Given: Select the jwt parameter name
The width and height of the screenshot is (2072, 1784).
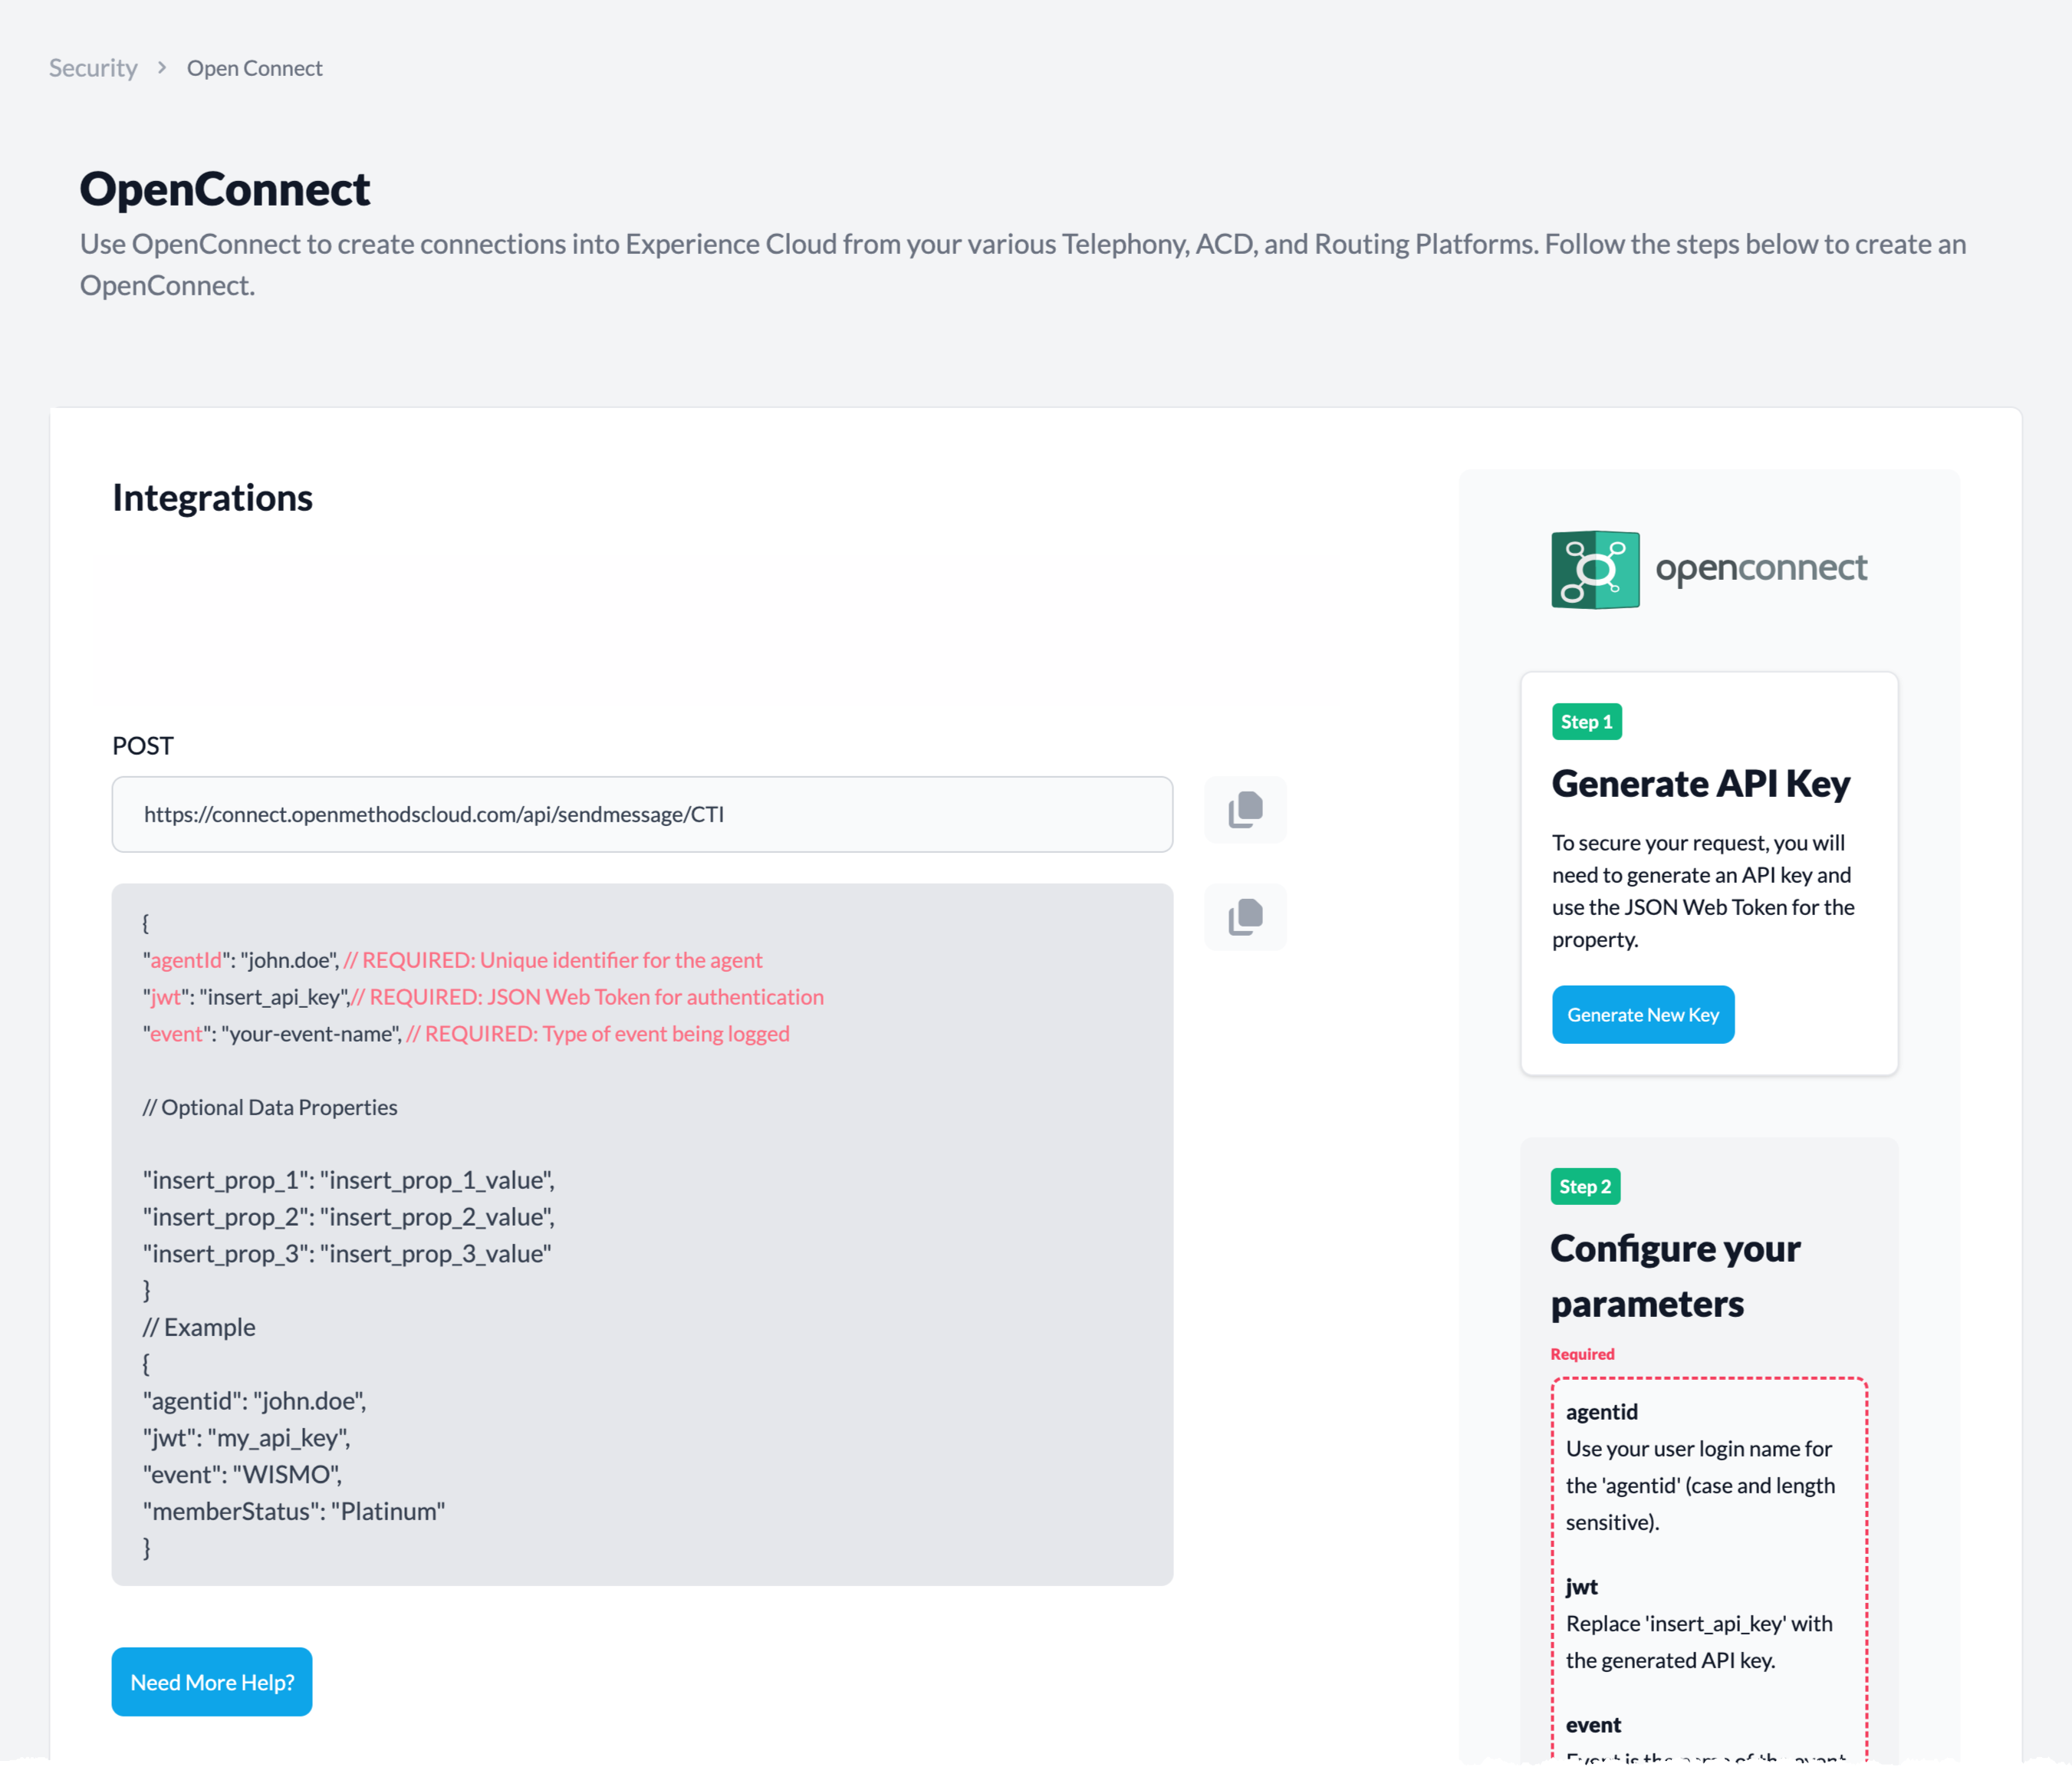Looking at the screenshot, I should click(1581, 1587).
